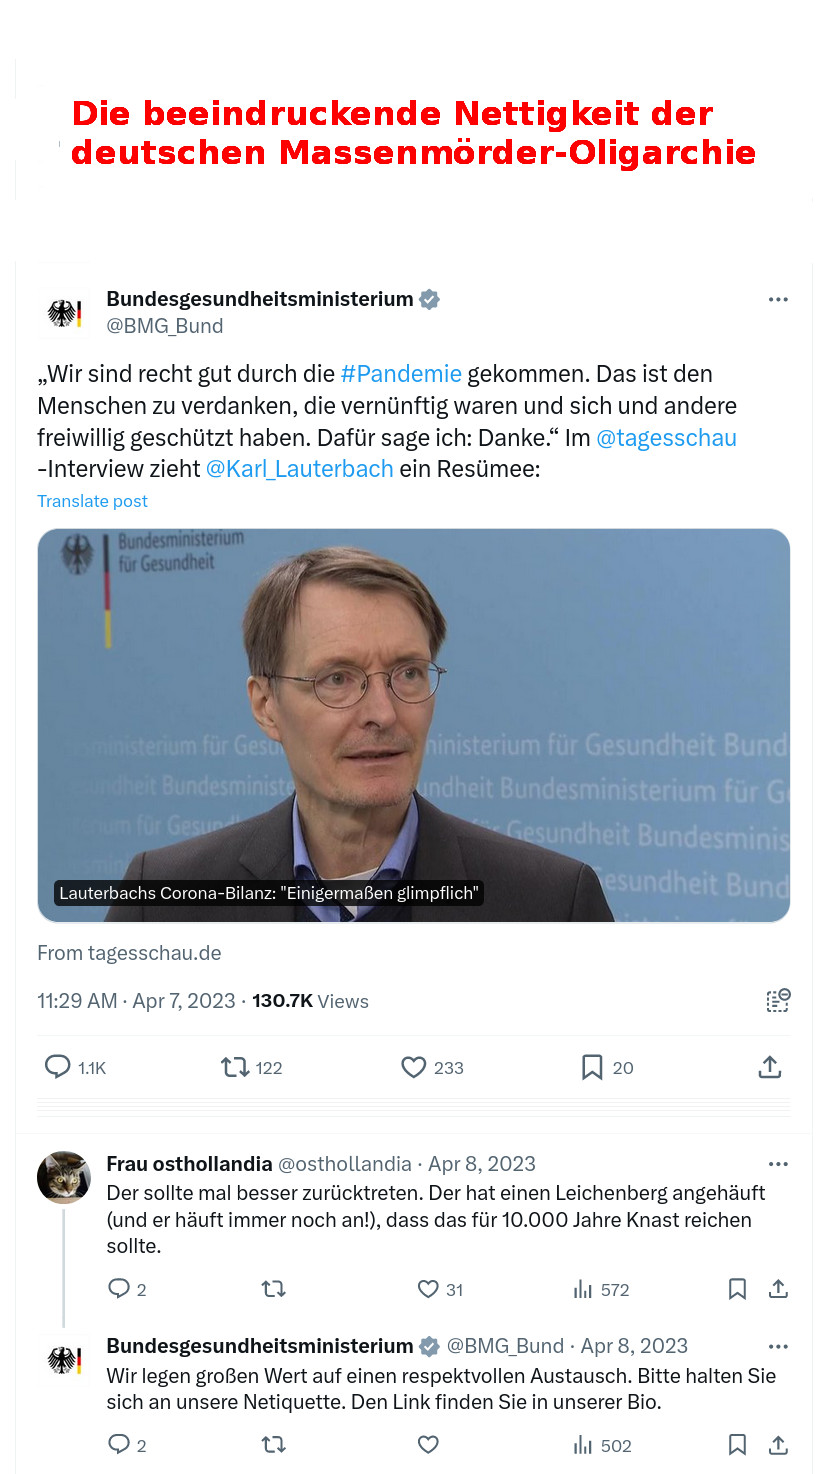Image resolution: width=828 pixels, height=1474 pixels.
Task: Visit the @Karl_Lauterbach mention
Action: (x=299, y=469)
